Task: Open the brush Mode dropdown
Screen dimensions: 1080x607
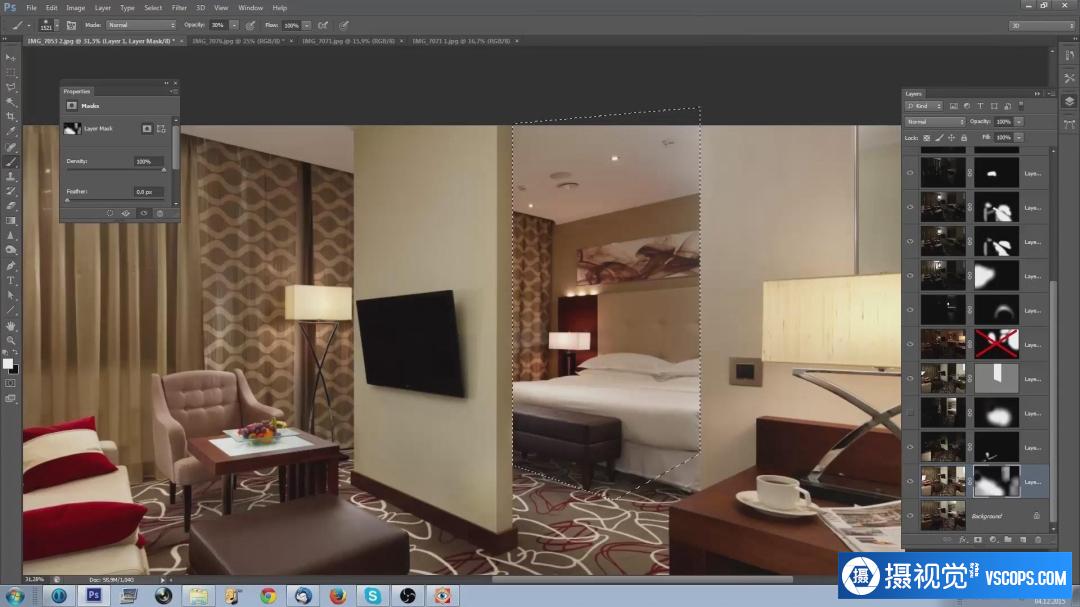Action: (141, 25)
